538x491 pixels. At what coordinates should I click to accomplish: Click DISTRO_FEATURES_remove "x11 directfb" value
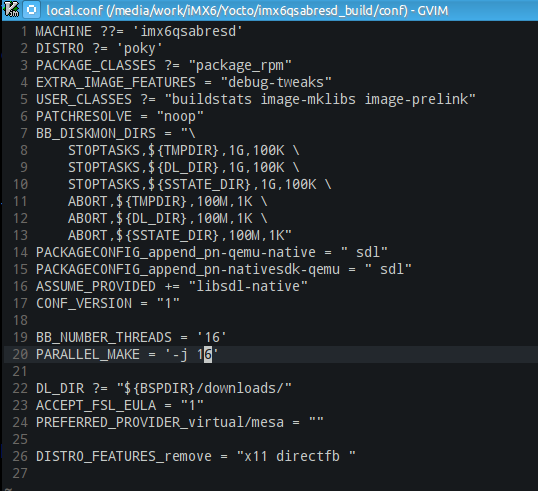pyautogui.click(x=296, y=456)
